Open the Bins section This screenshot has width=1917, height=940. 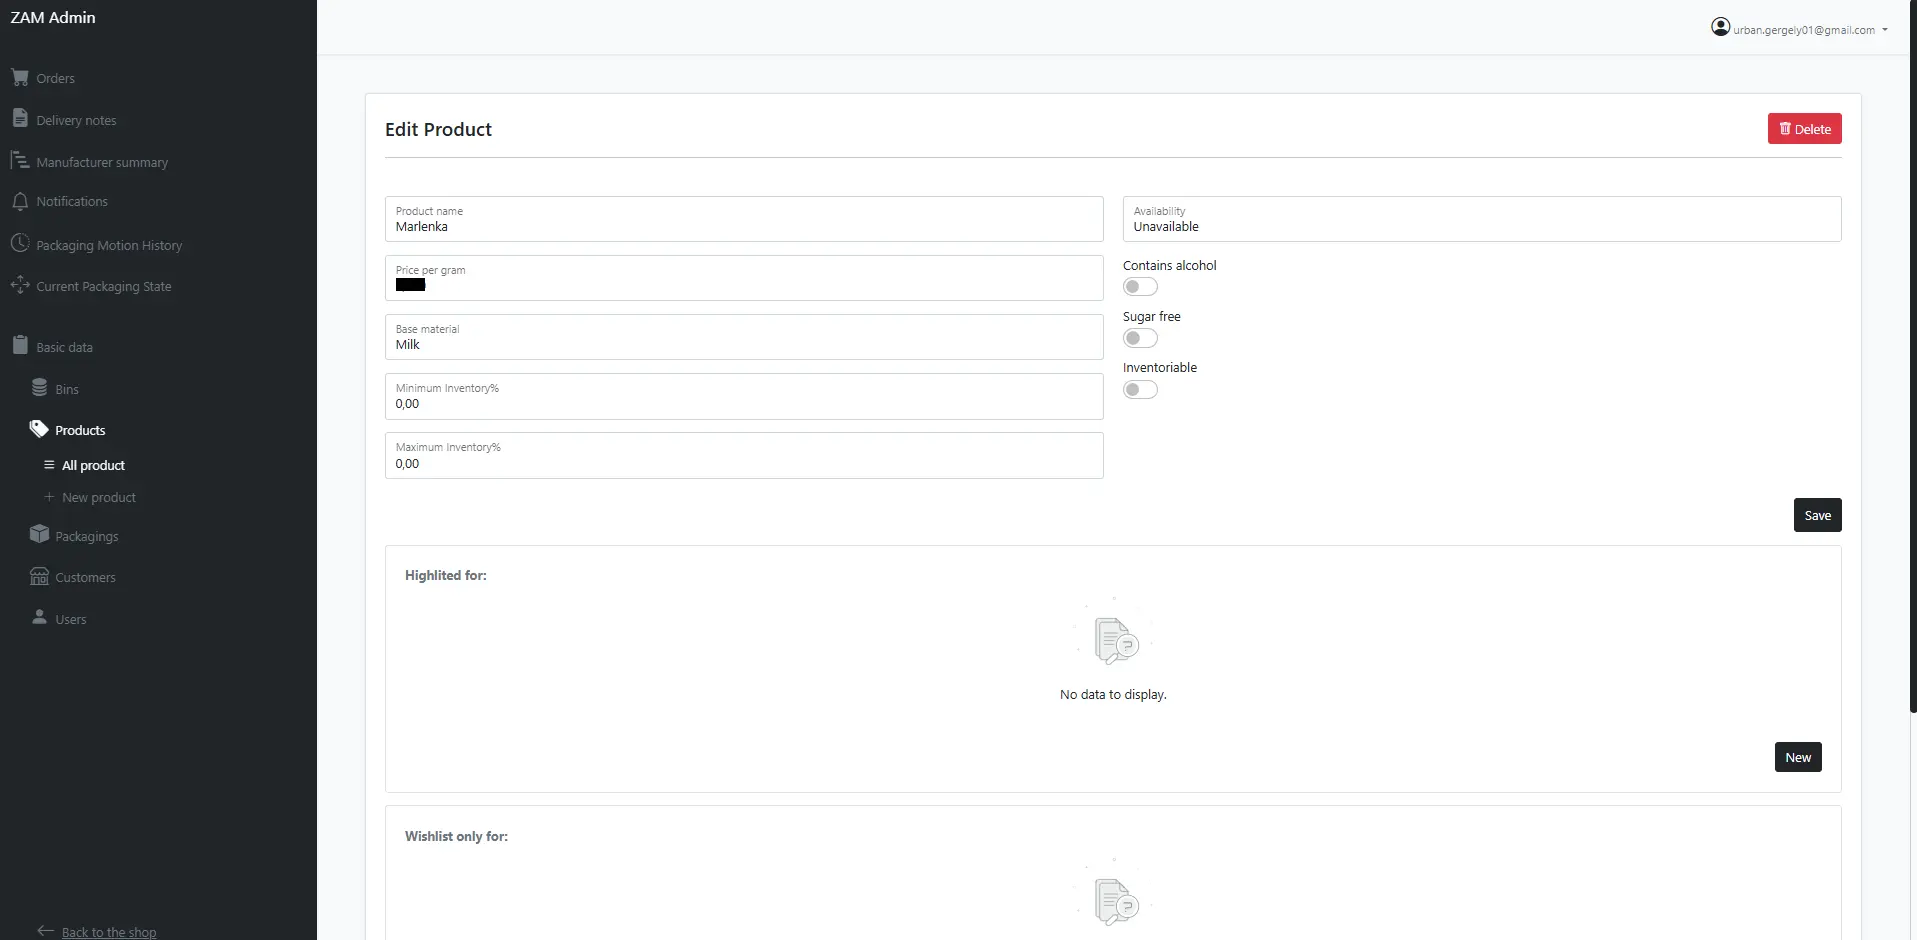[67, 389]
